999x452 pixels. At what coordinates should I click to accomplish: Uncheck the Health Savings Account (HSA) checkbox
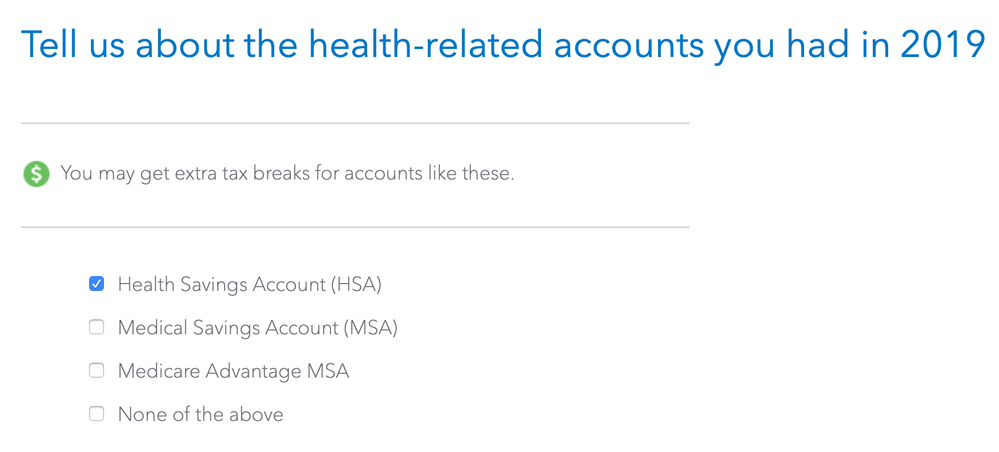click(x=96, y=284)
